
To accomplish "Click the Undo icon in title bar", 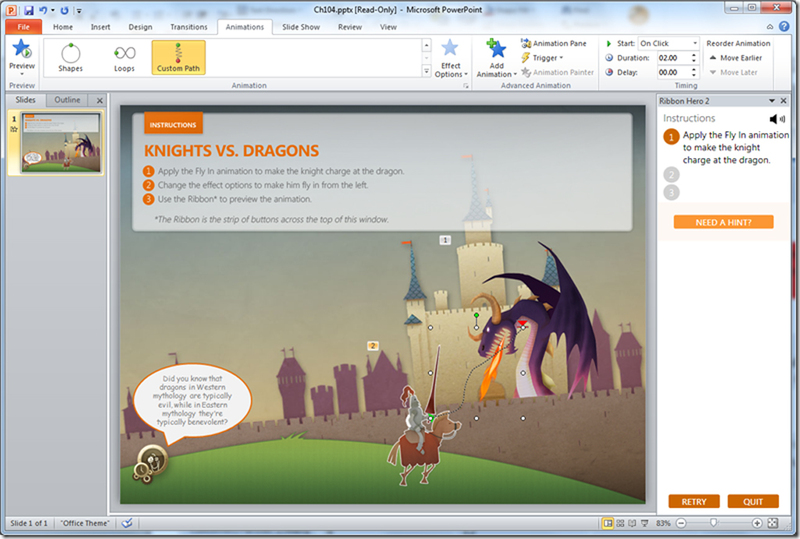I will pos(43,10).
